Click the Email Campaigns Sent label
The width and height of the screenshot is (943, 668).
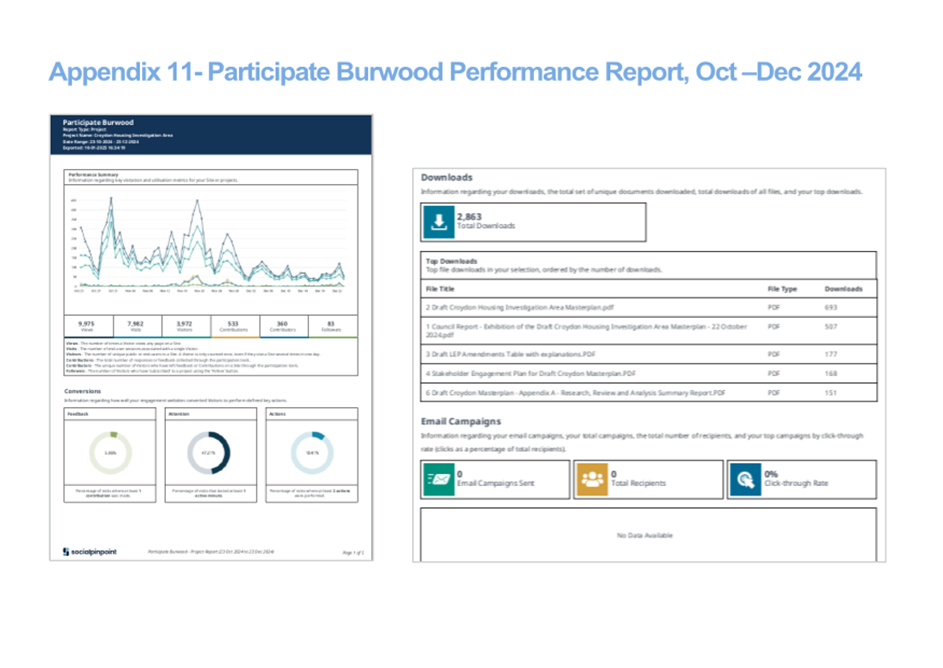[496, 483]
